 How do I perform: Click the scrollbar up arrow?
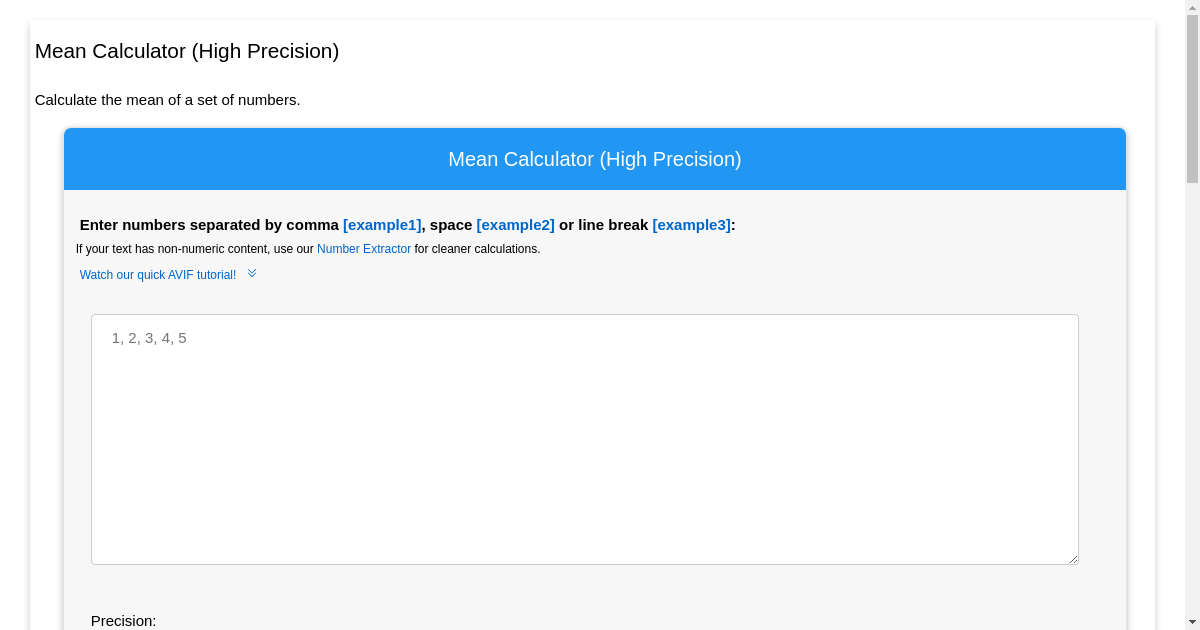click(x=1192, y=7)
